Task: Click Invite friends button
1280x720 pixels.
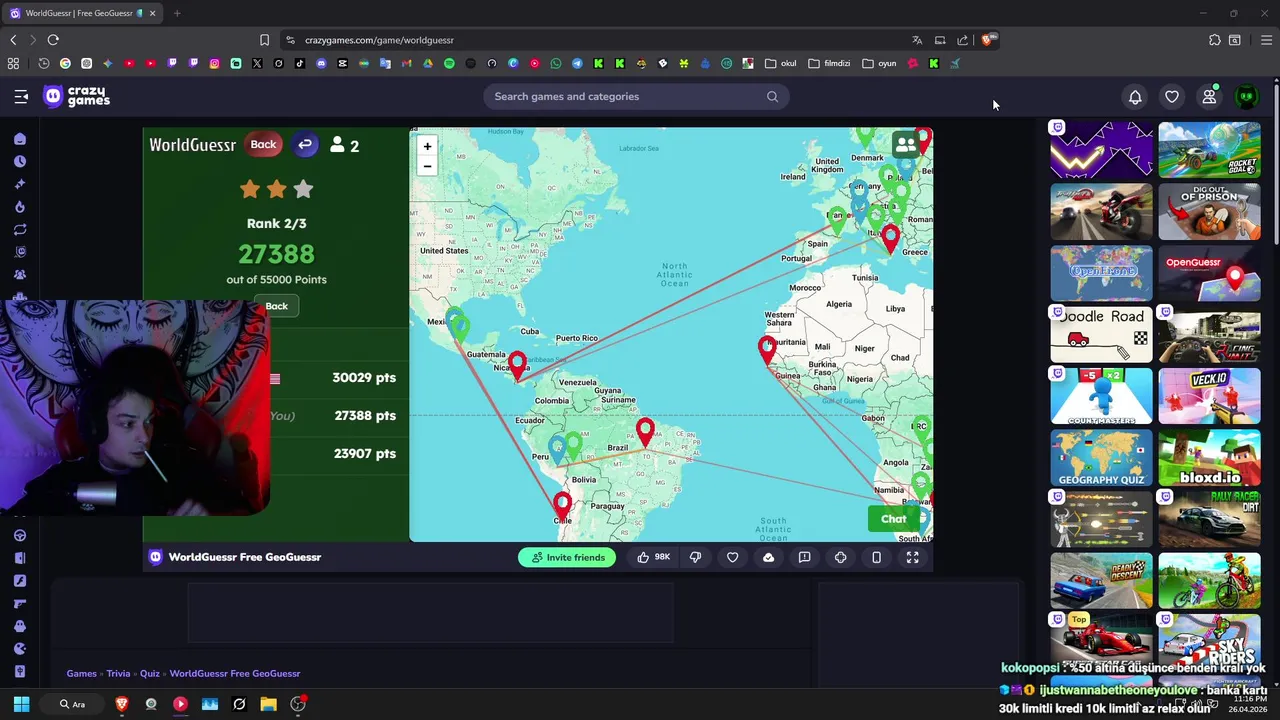Action: 568,557
